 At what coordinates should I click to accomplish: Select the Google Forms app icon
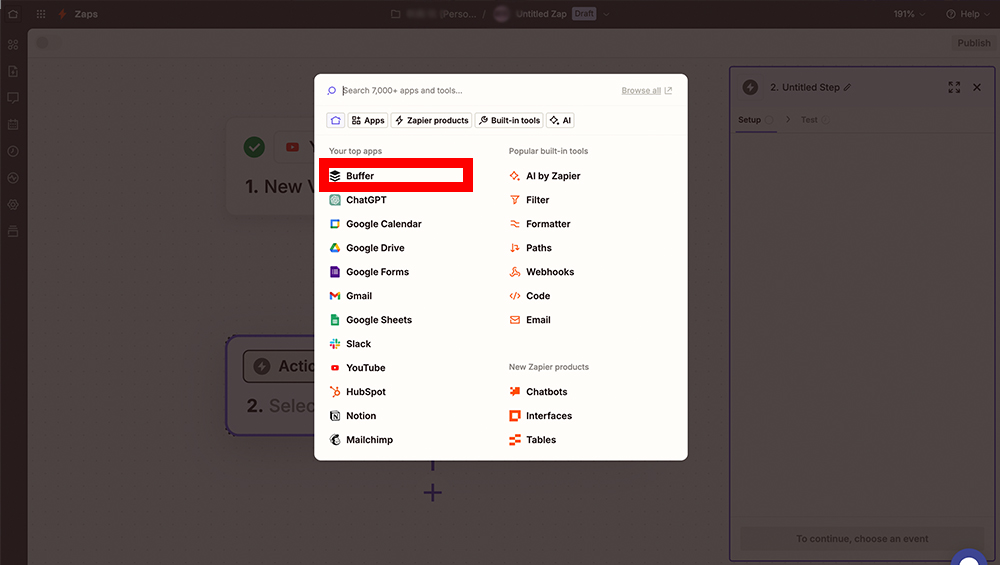(335, 272)
